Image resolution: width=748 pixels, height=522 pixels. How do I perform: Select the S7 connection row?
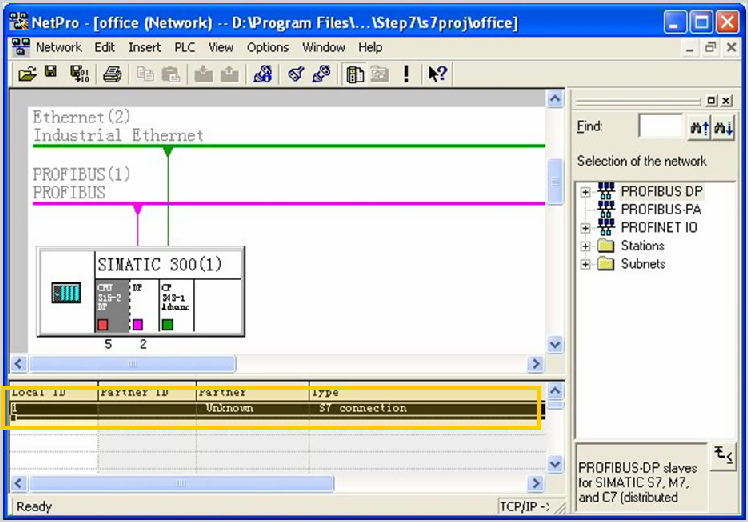(277, 408)
